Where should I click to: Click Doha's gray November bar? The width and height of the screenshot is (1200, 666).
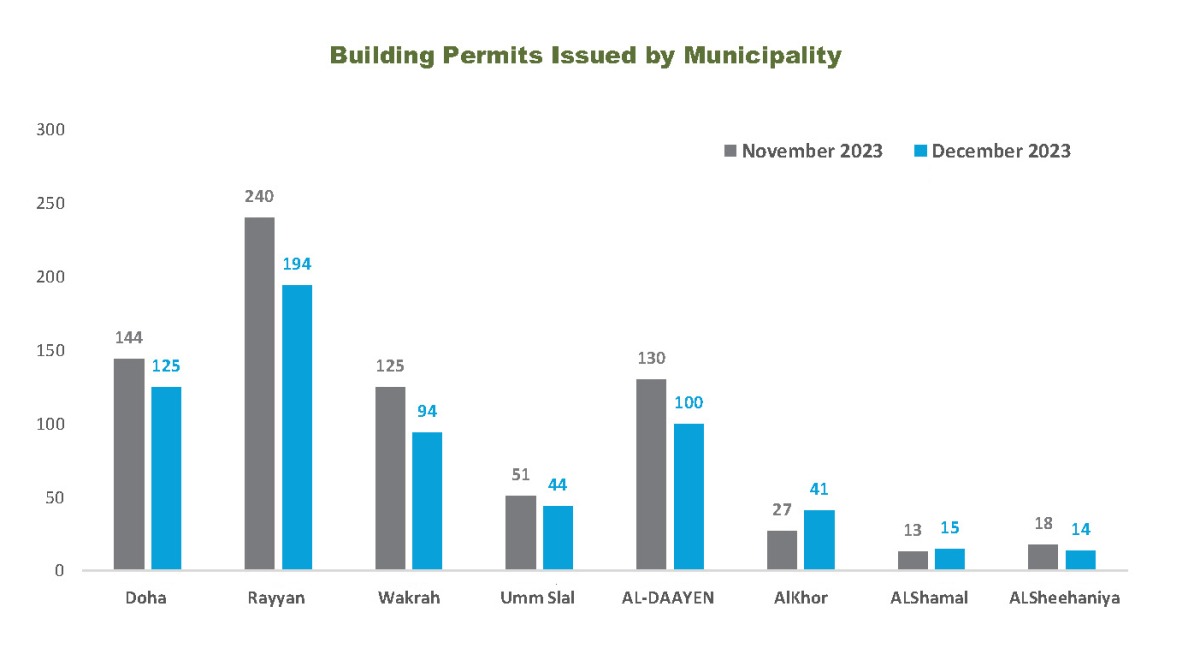[129, 464]
